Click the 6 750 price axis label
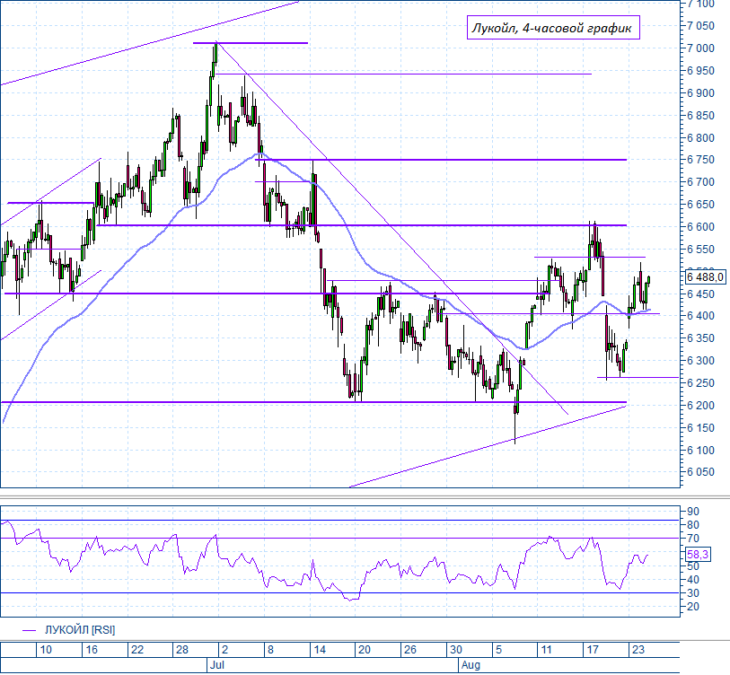730x675 pixels. click(x=700, y=160)
